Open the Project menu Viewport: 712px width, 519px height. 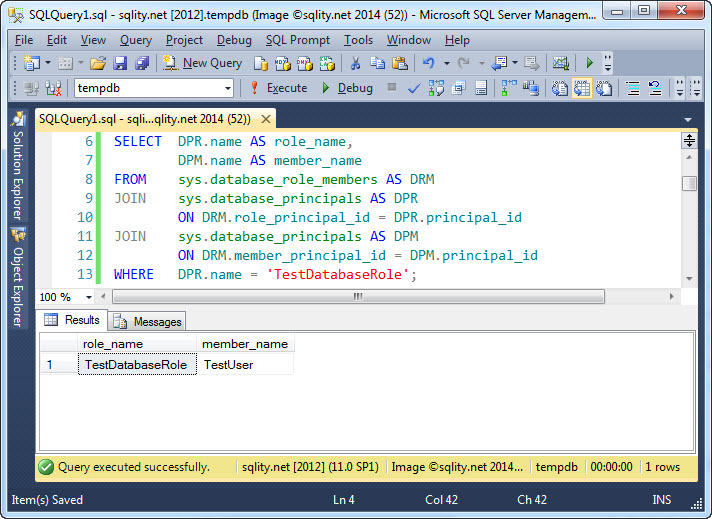coord(184,40)
